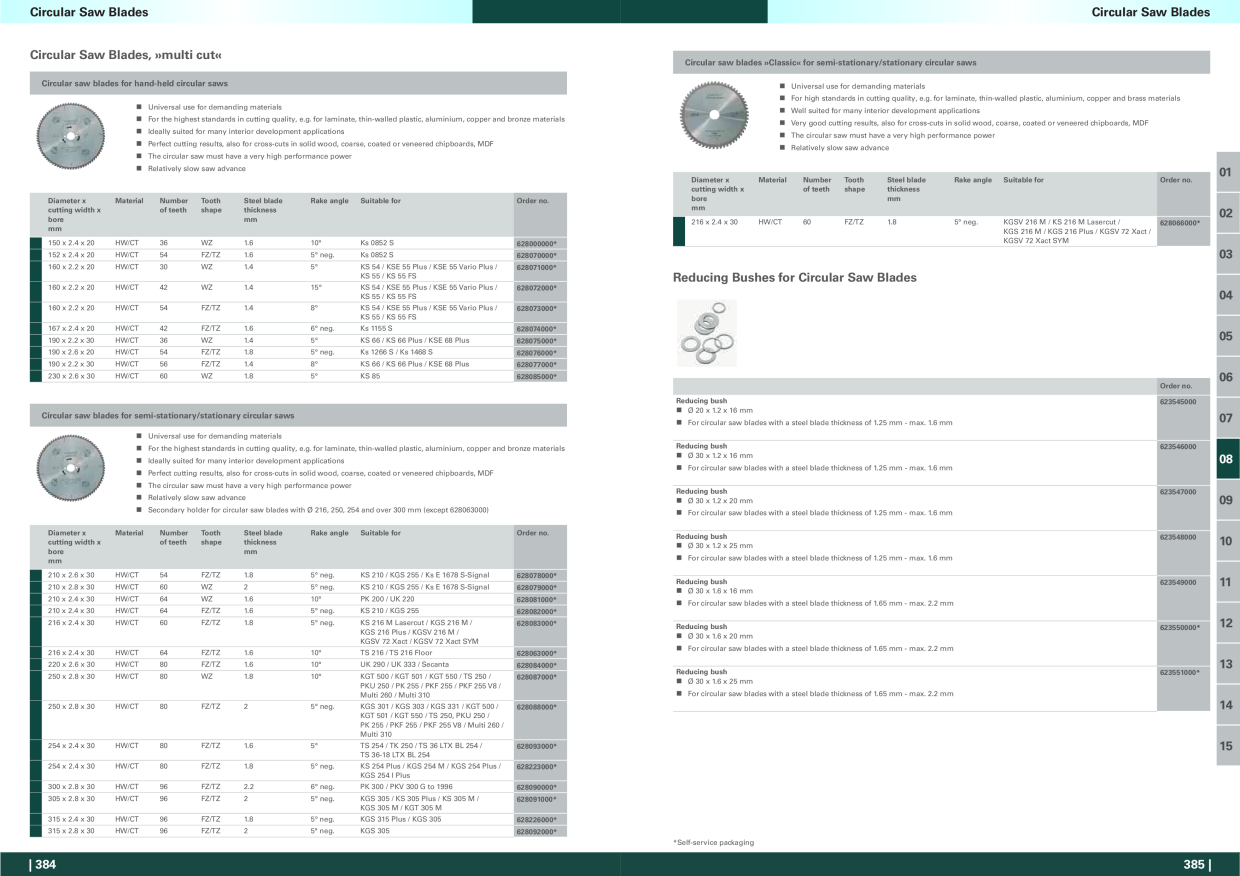Select order number 628066000* in Classic table
Viewport: 1240px width, 876px height.
[x=1180, y=223]
